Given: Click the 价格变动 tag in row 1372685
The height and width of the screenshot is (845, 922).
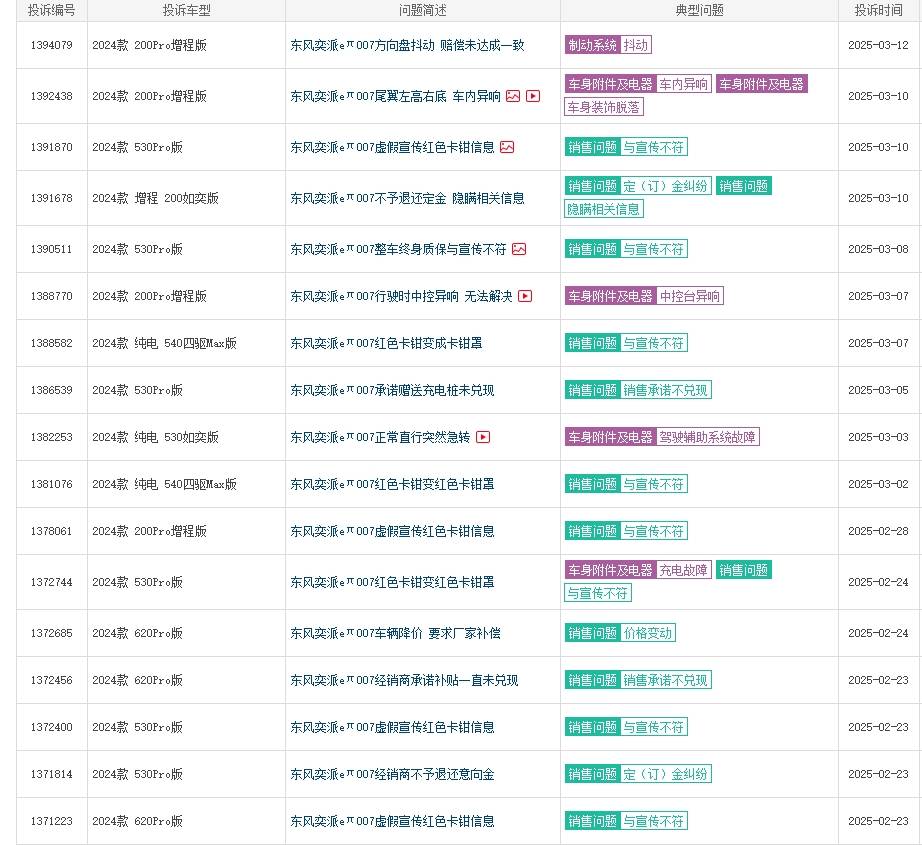Looking at the screenshot, I should pyautogui.click(x=647, y=633).
